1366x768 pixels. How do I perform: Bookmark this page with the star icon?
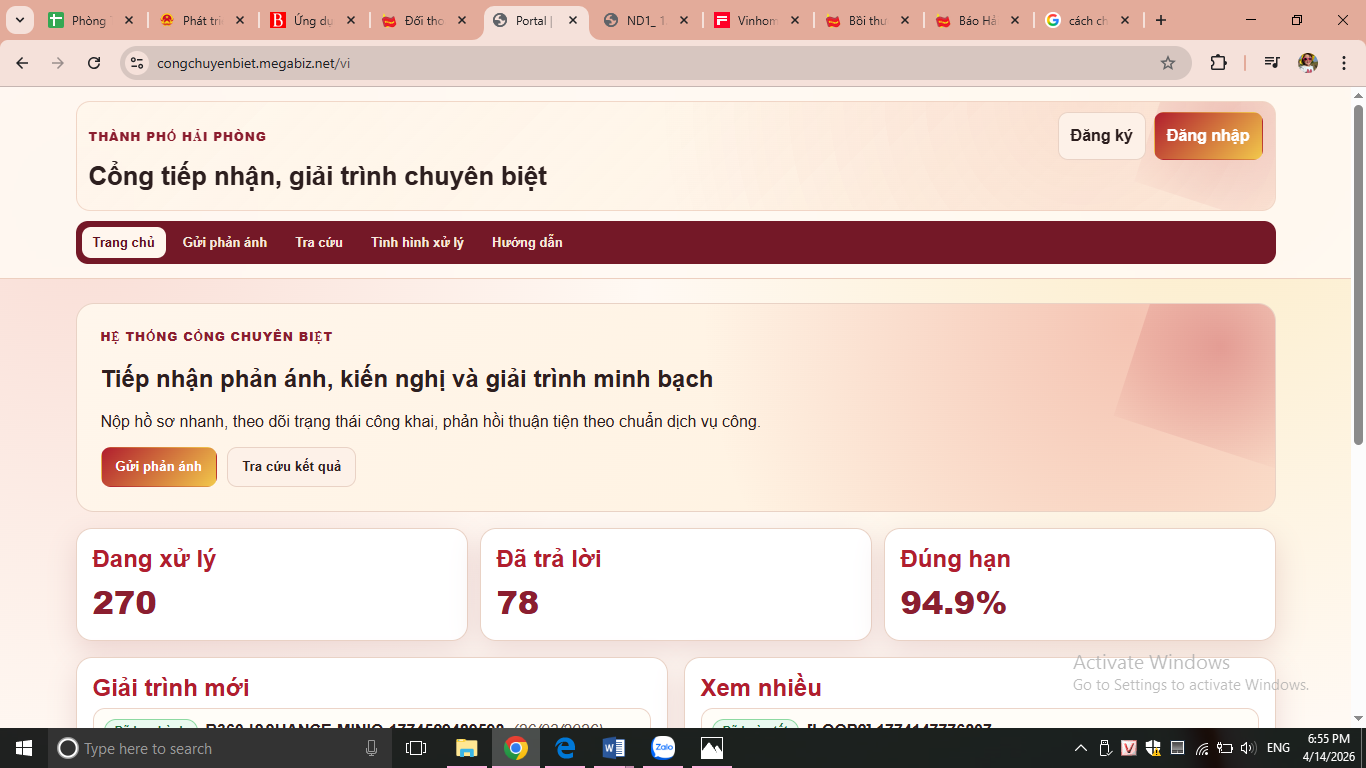[x=1169, y=62]
